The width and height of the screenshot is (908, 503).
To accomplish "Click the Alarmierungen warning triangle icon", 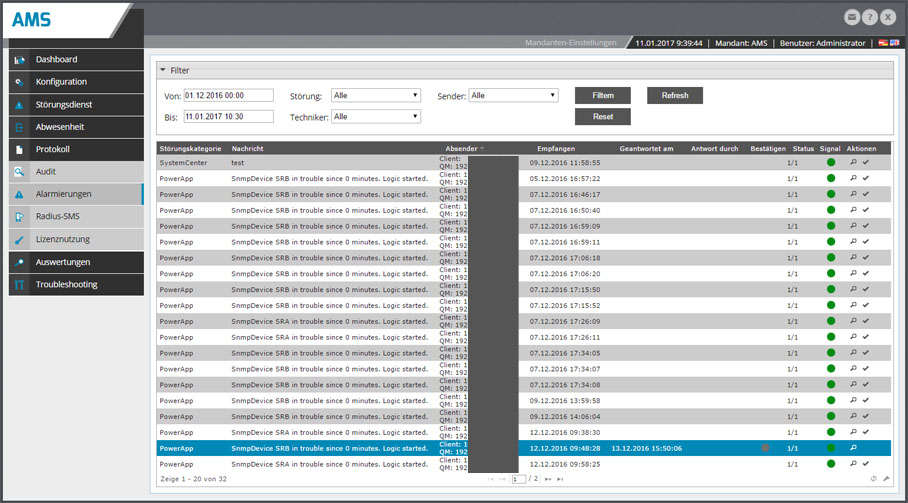I will pos(20,194).
